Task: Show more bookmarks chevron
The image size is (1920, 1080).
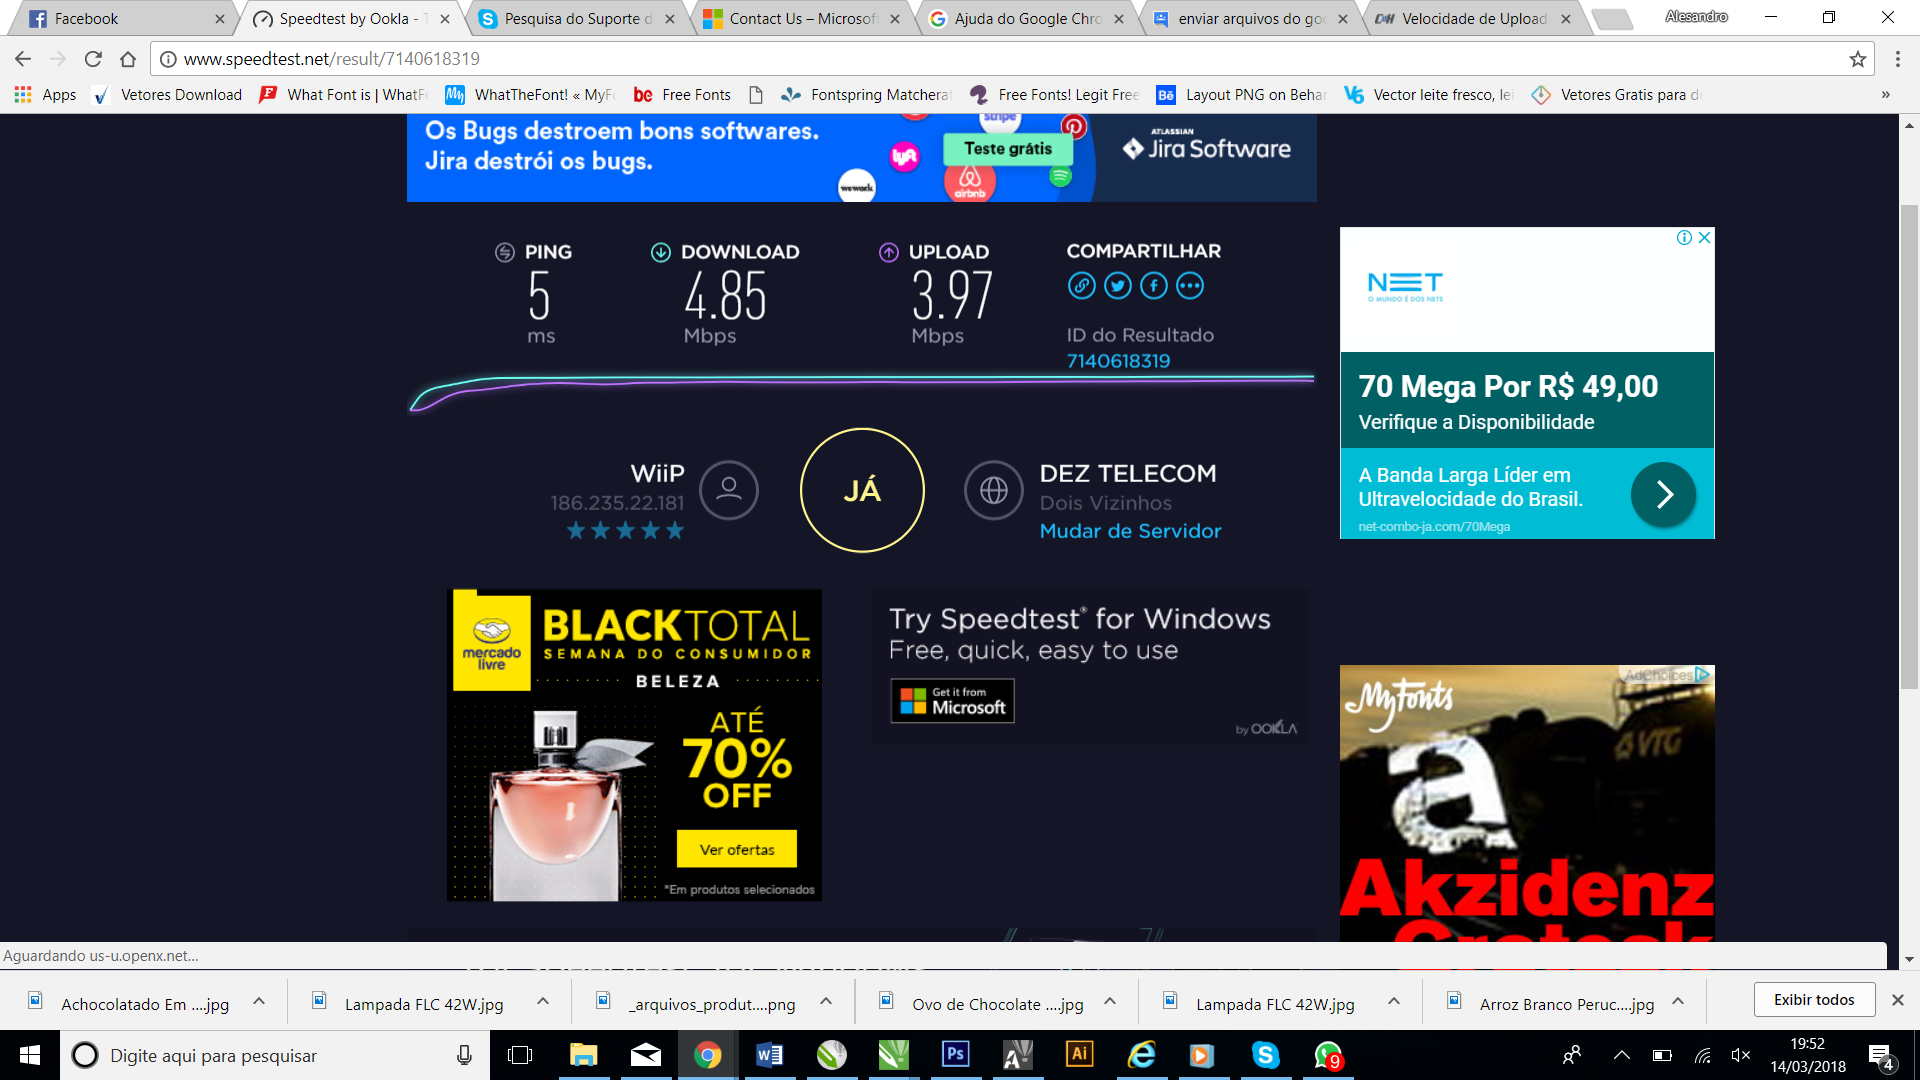Action: (x=1886, y=95)
